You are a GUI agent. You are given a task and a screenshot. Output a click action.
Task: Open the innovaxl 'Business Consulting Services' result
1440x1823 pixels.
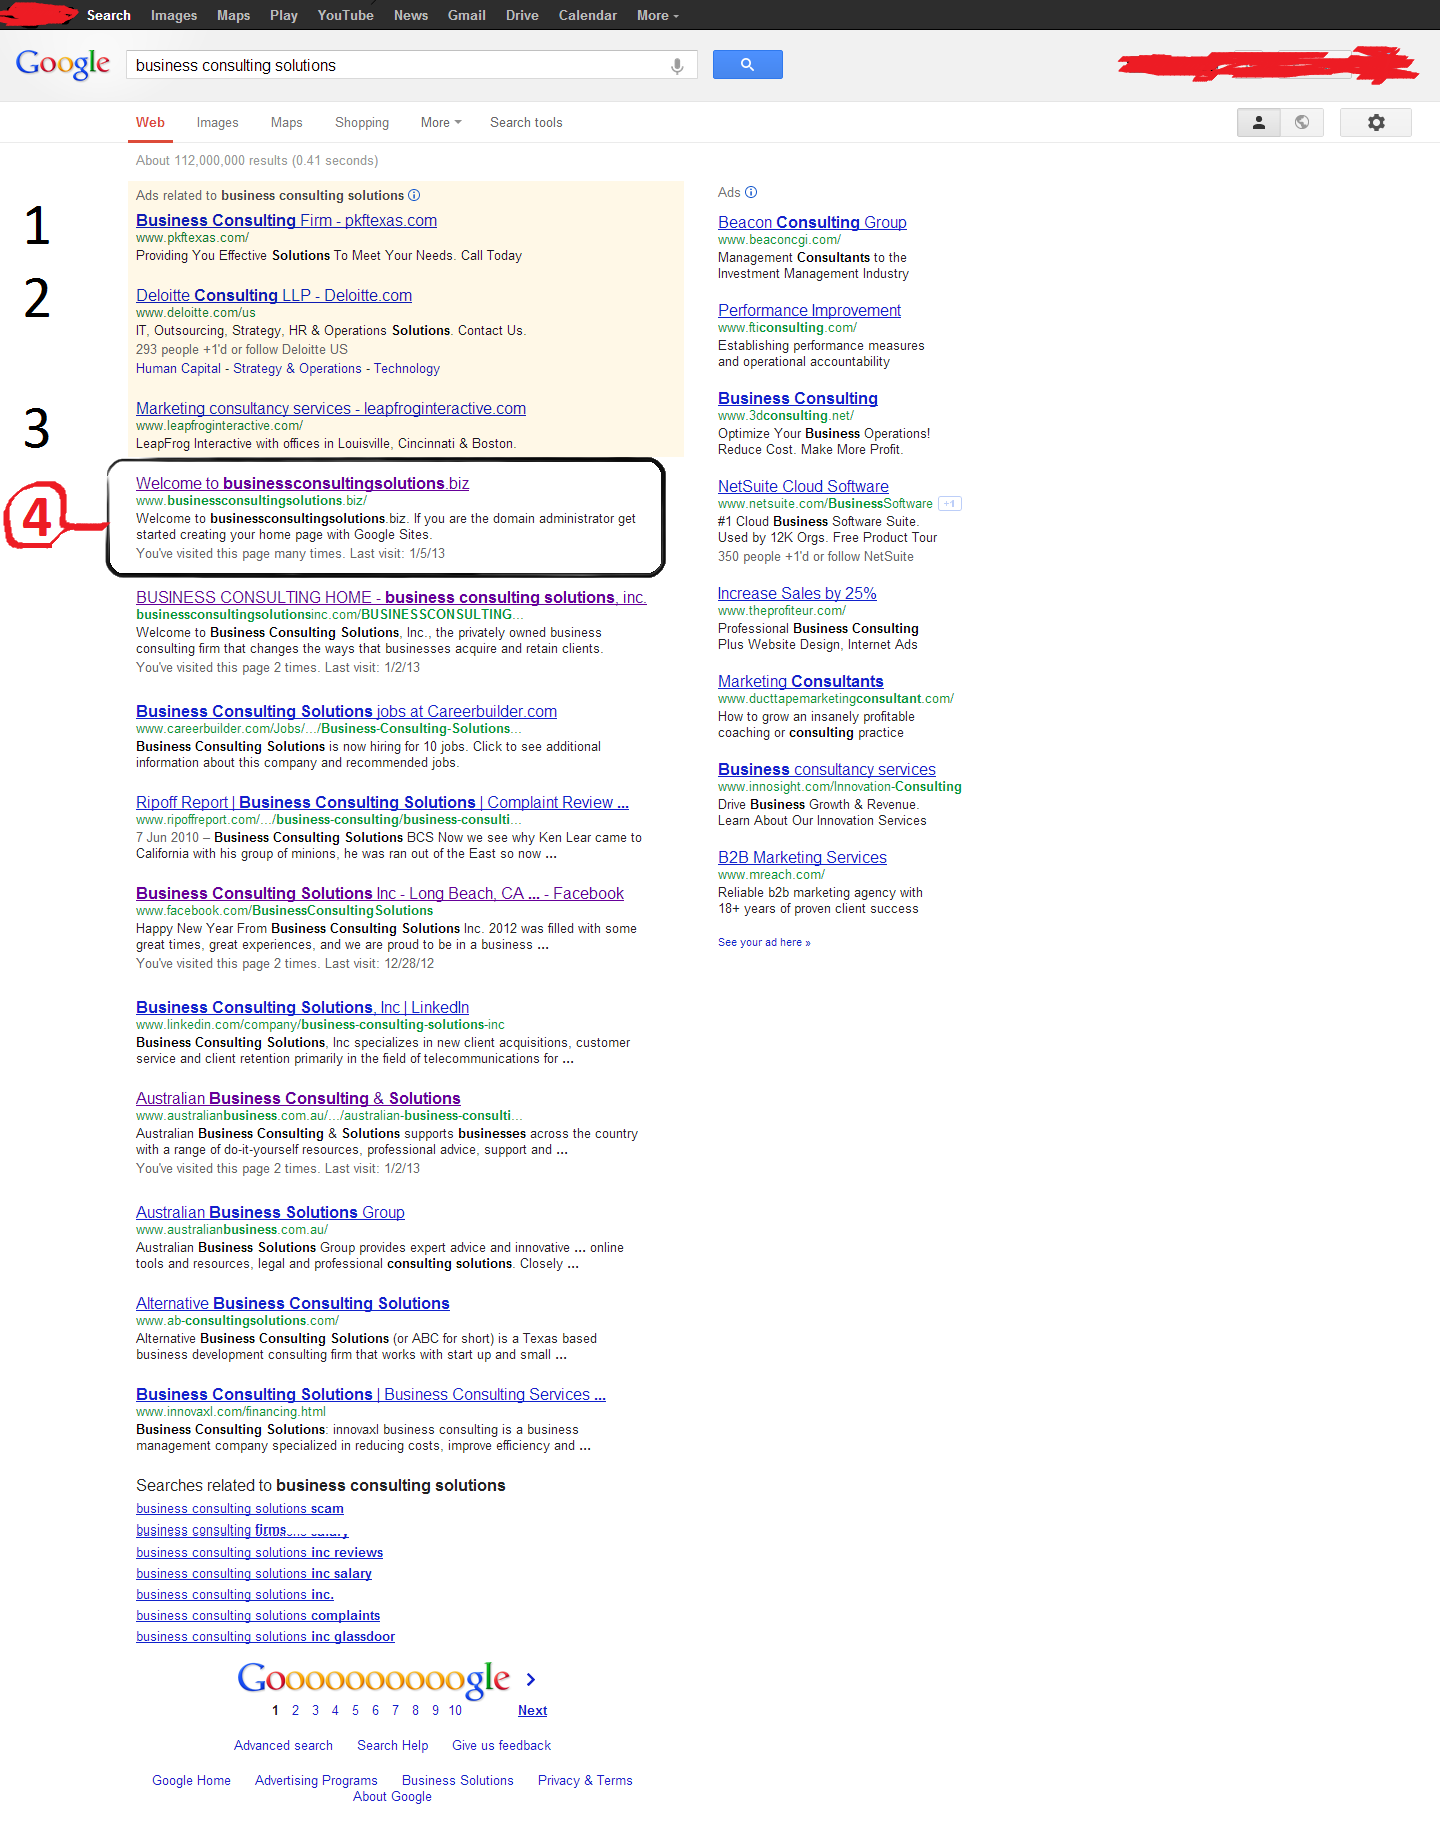tap(371, 1394)
